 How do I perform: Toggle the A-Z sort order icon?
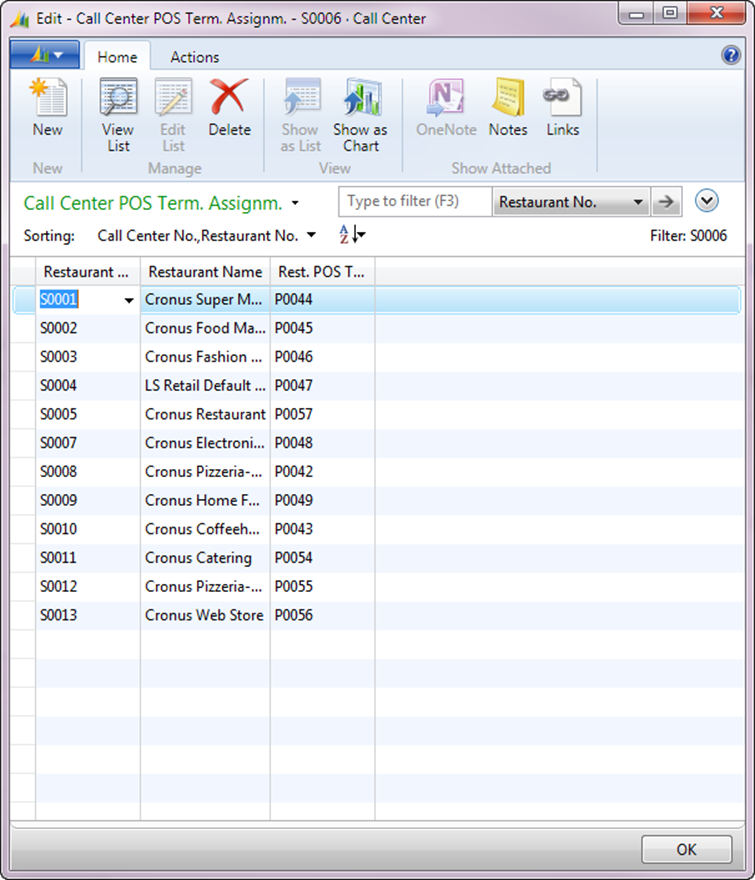(352, 235)
